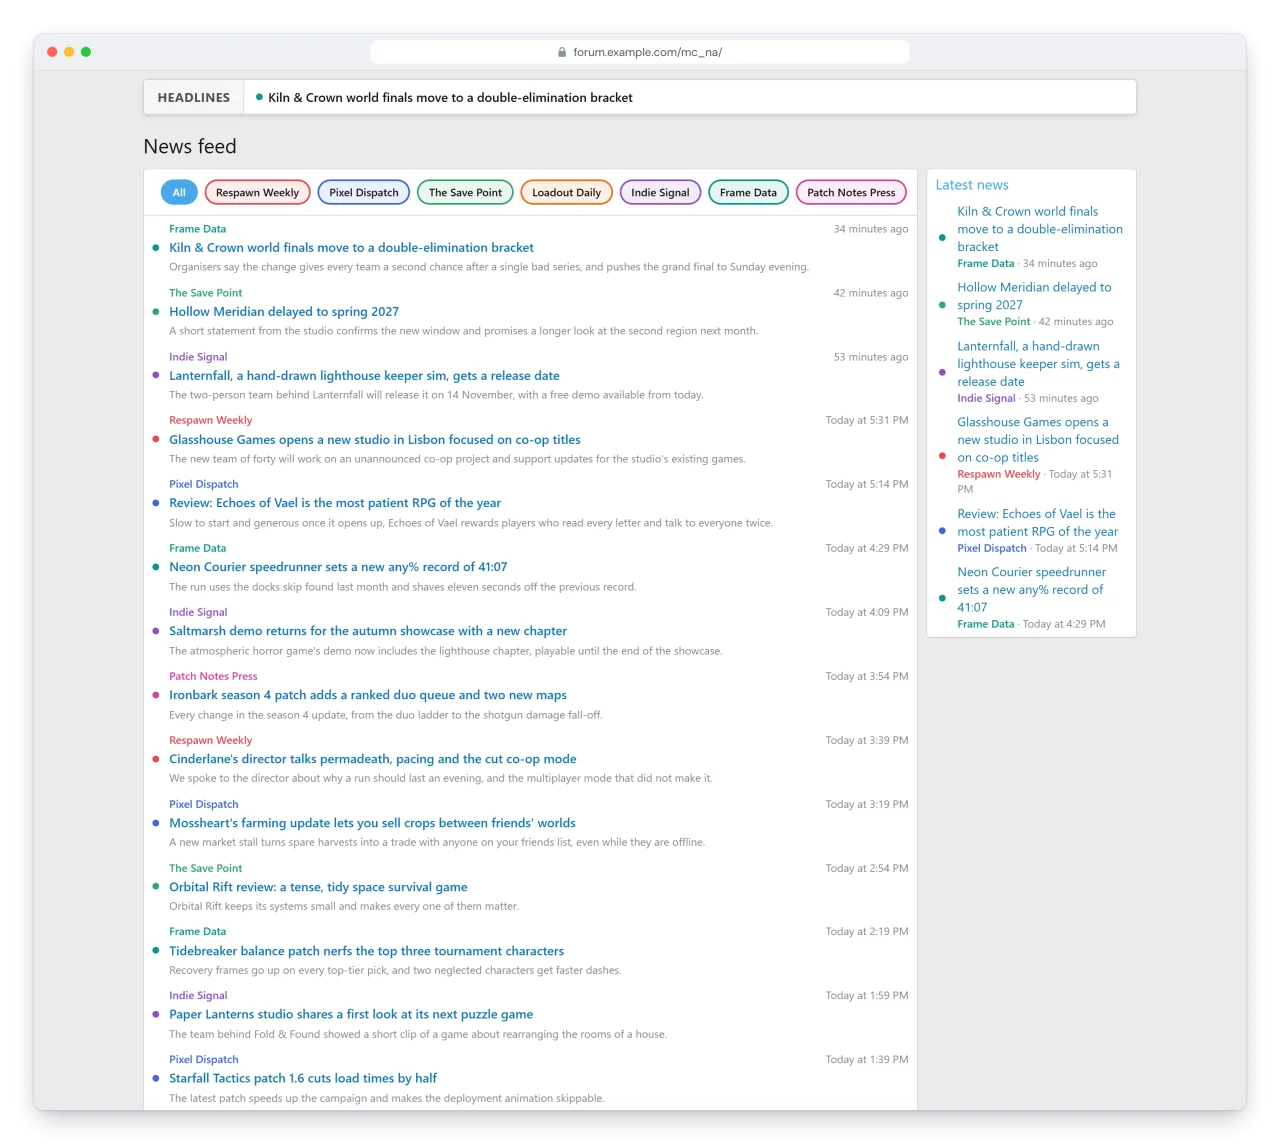
Task: Open Cinderlane's director interview article
Action: click(373, 759)
